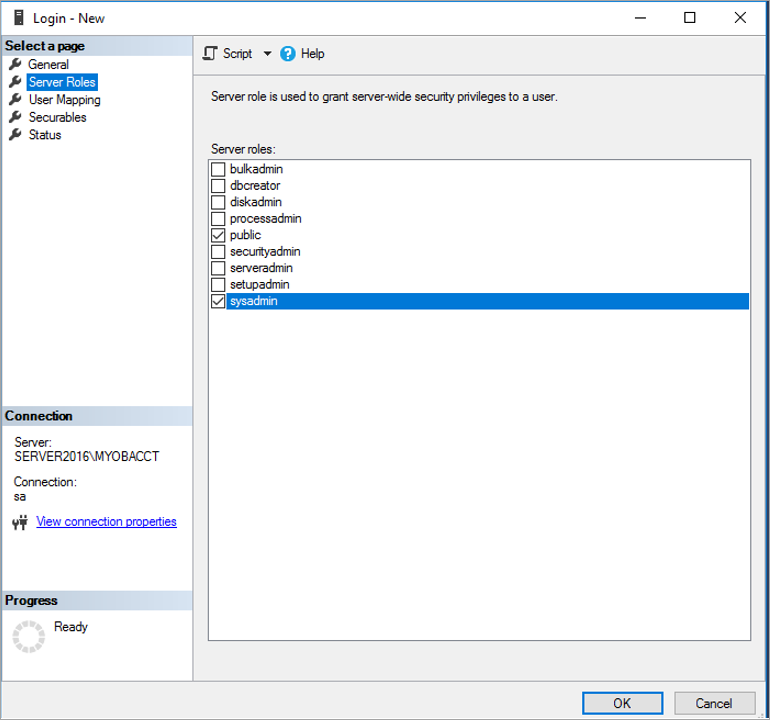Open View connection properties link
Screen dimensions: 770x720
106,522
